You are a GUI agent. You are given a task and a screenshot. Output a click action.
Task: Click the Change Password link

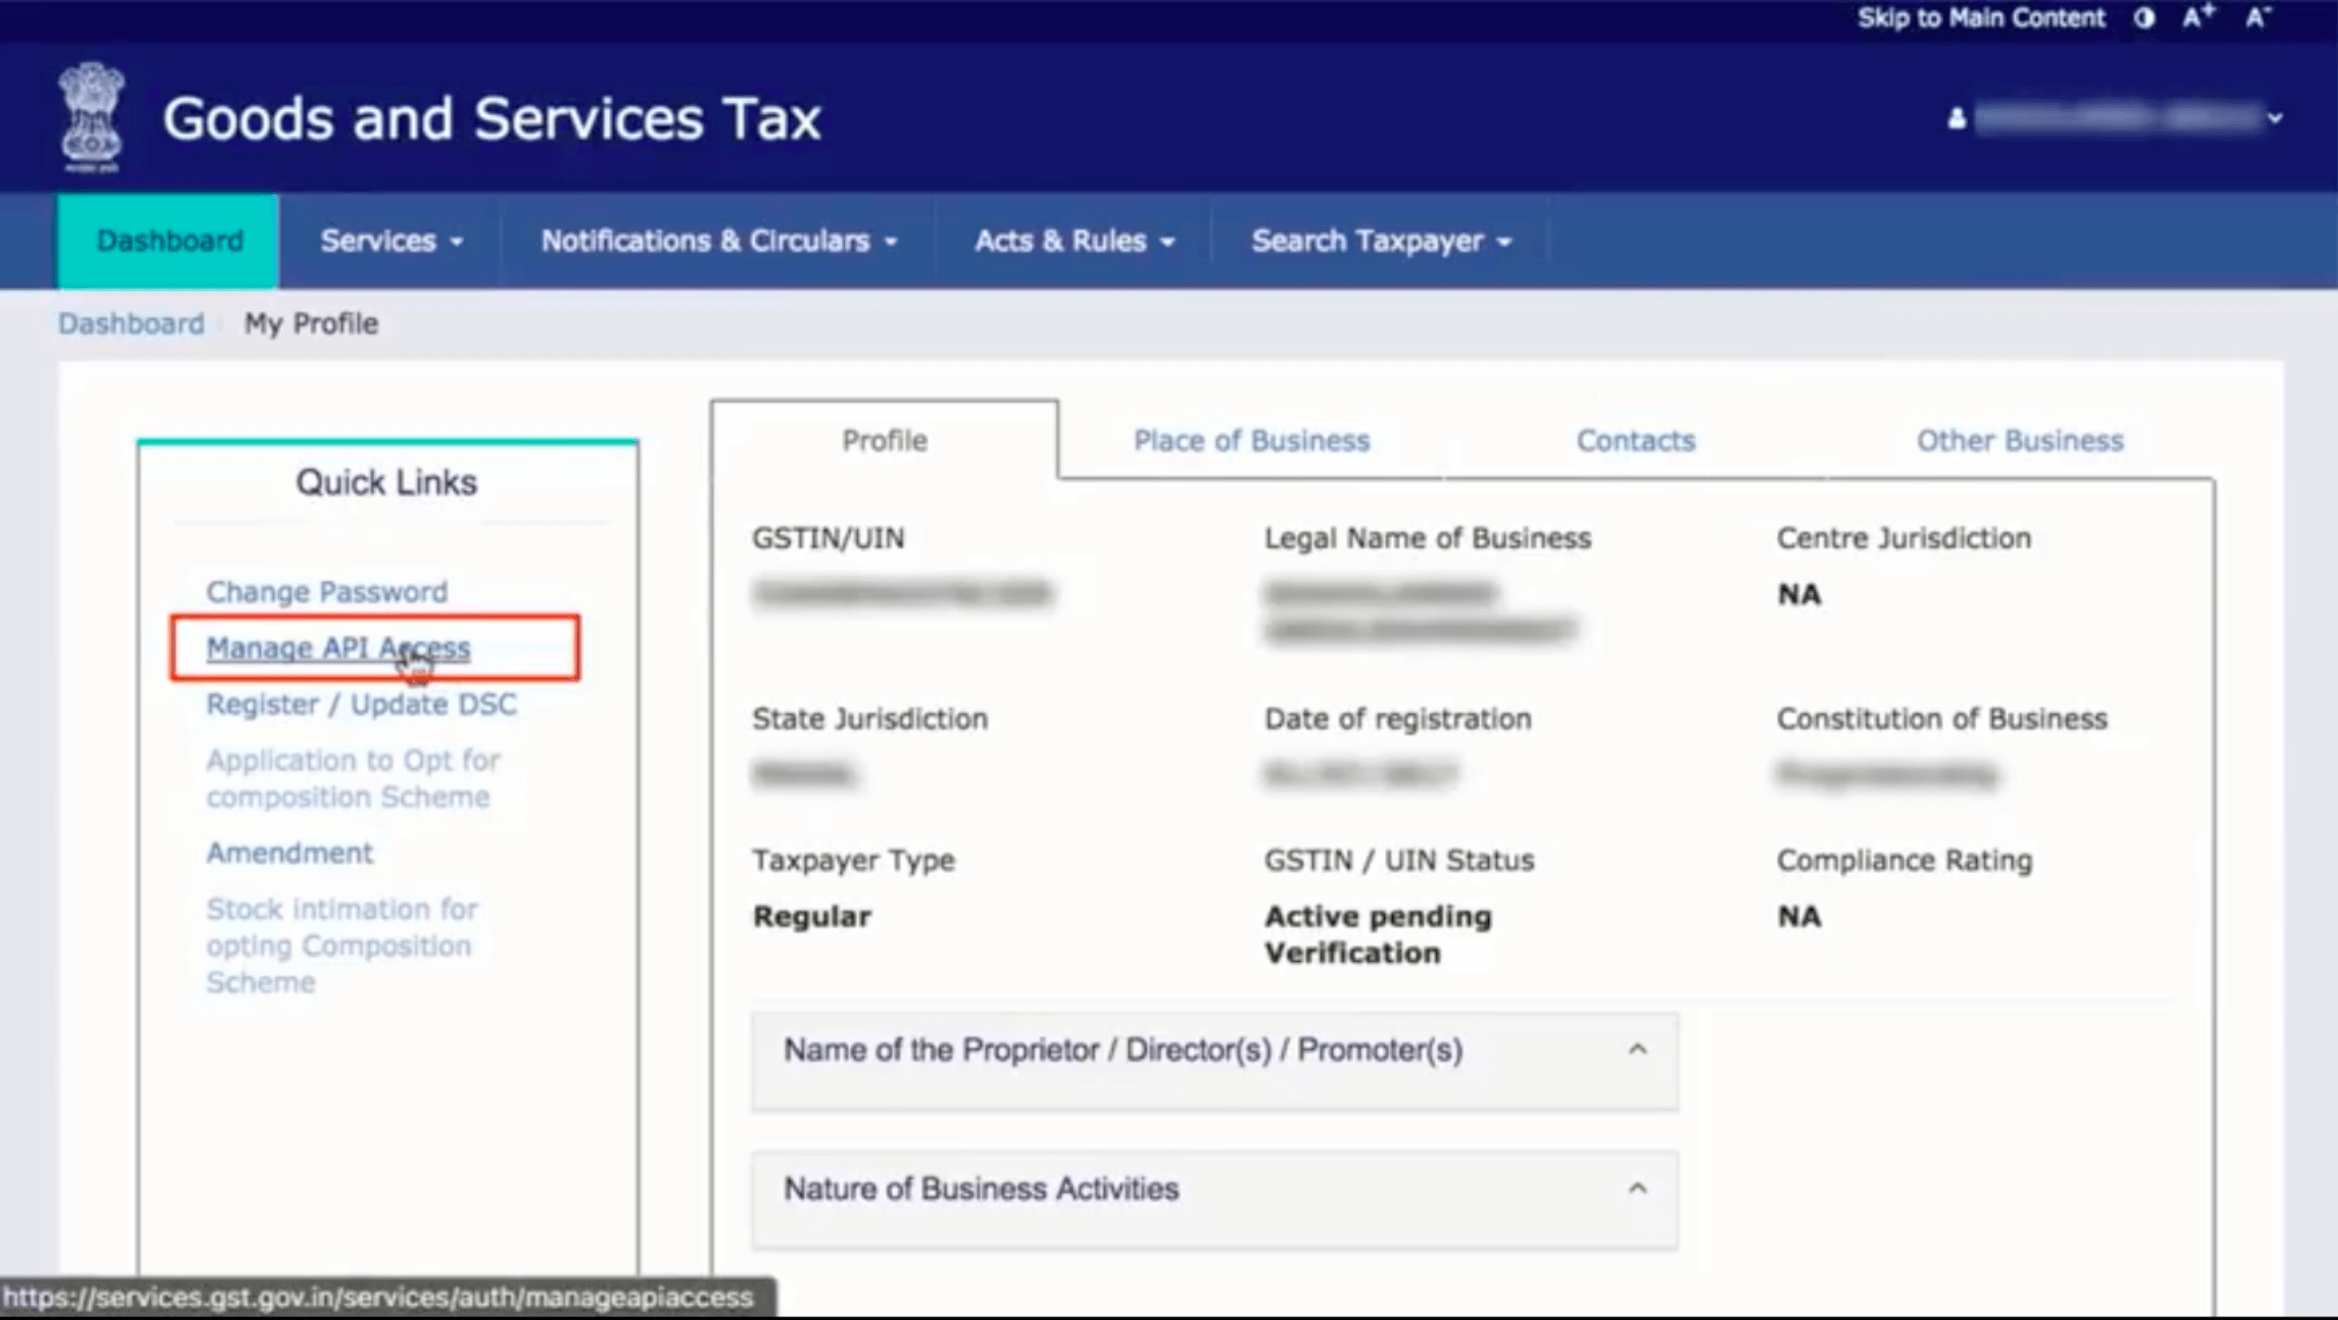326,591
